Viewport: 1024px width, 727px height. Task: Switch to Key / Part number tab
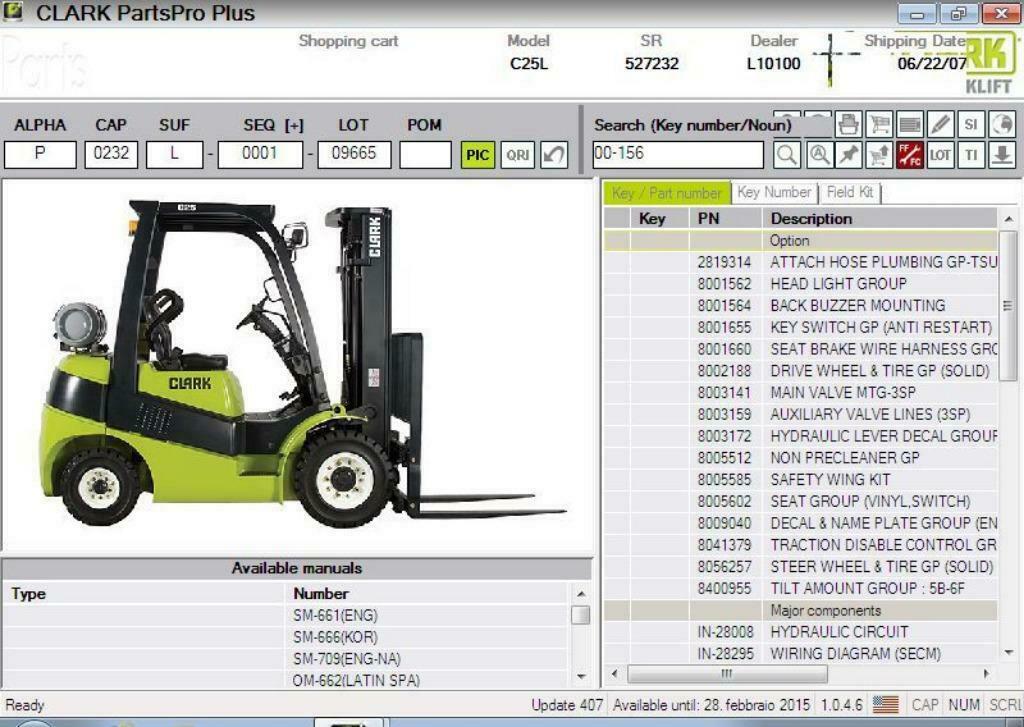tap(666, 193)
